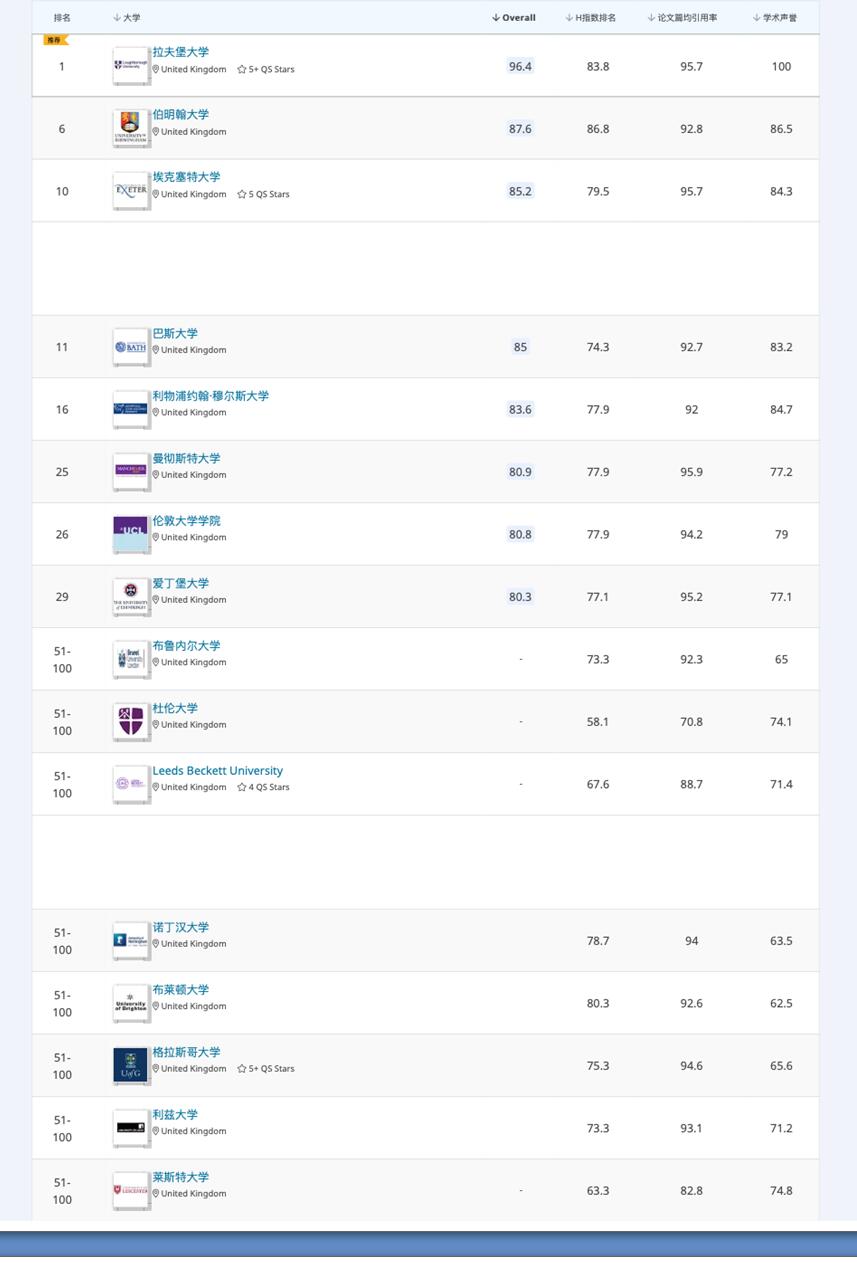Sort by the 大学 column header
This screenshot has width=857, height=1263.
coord(127,18)
